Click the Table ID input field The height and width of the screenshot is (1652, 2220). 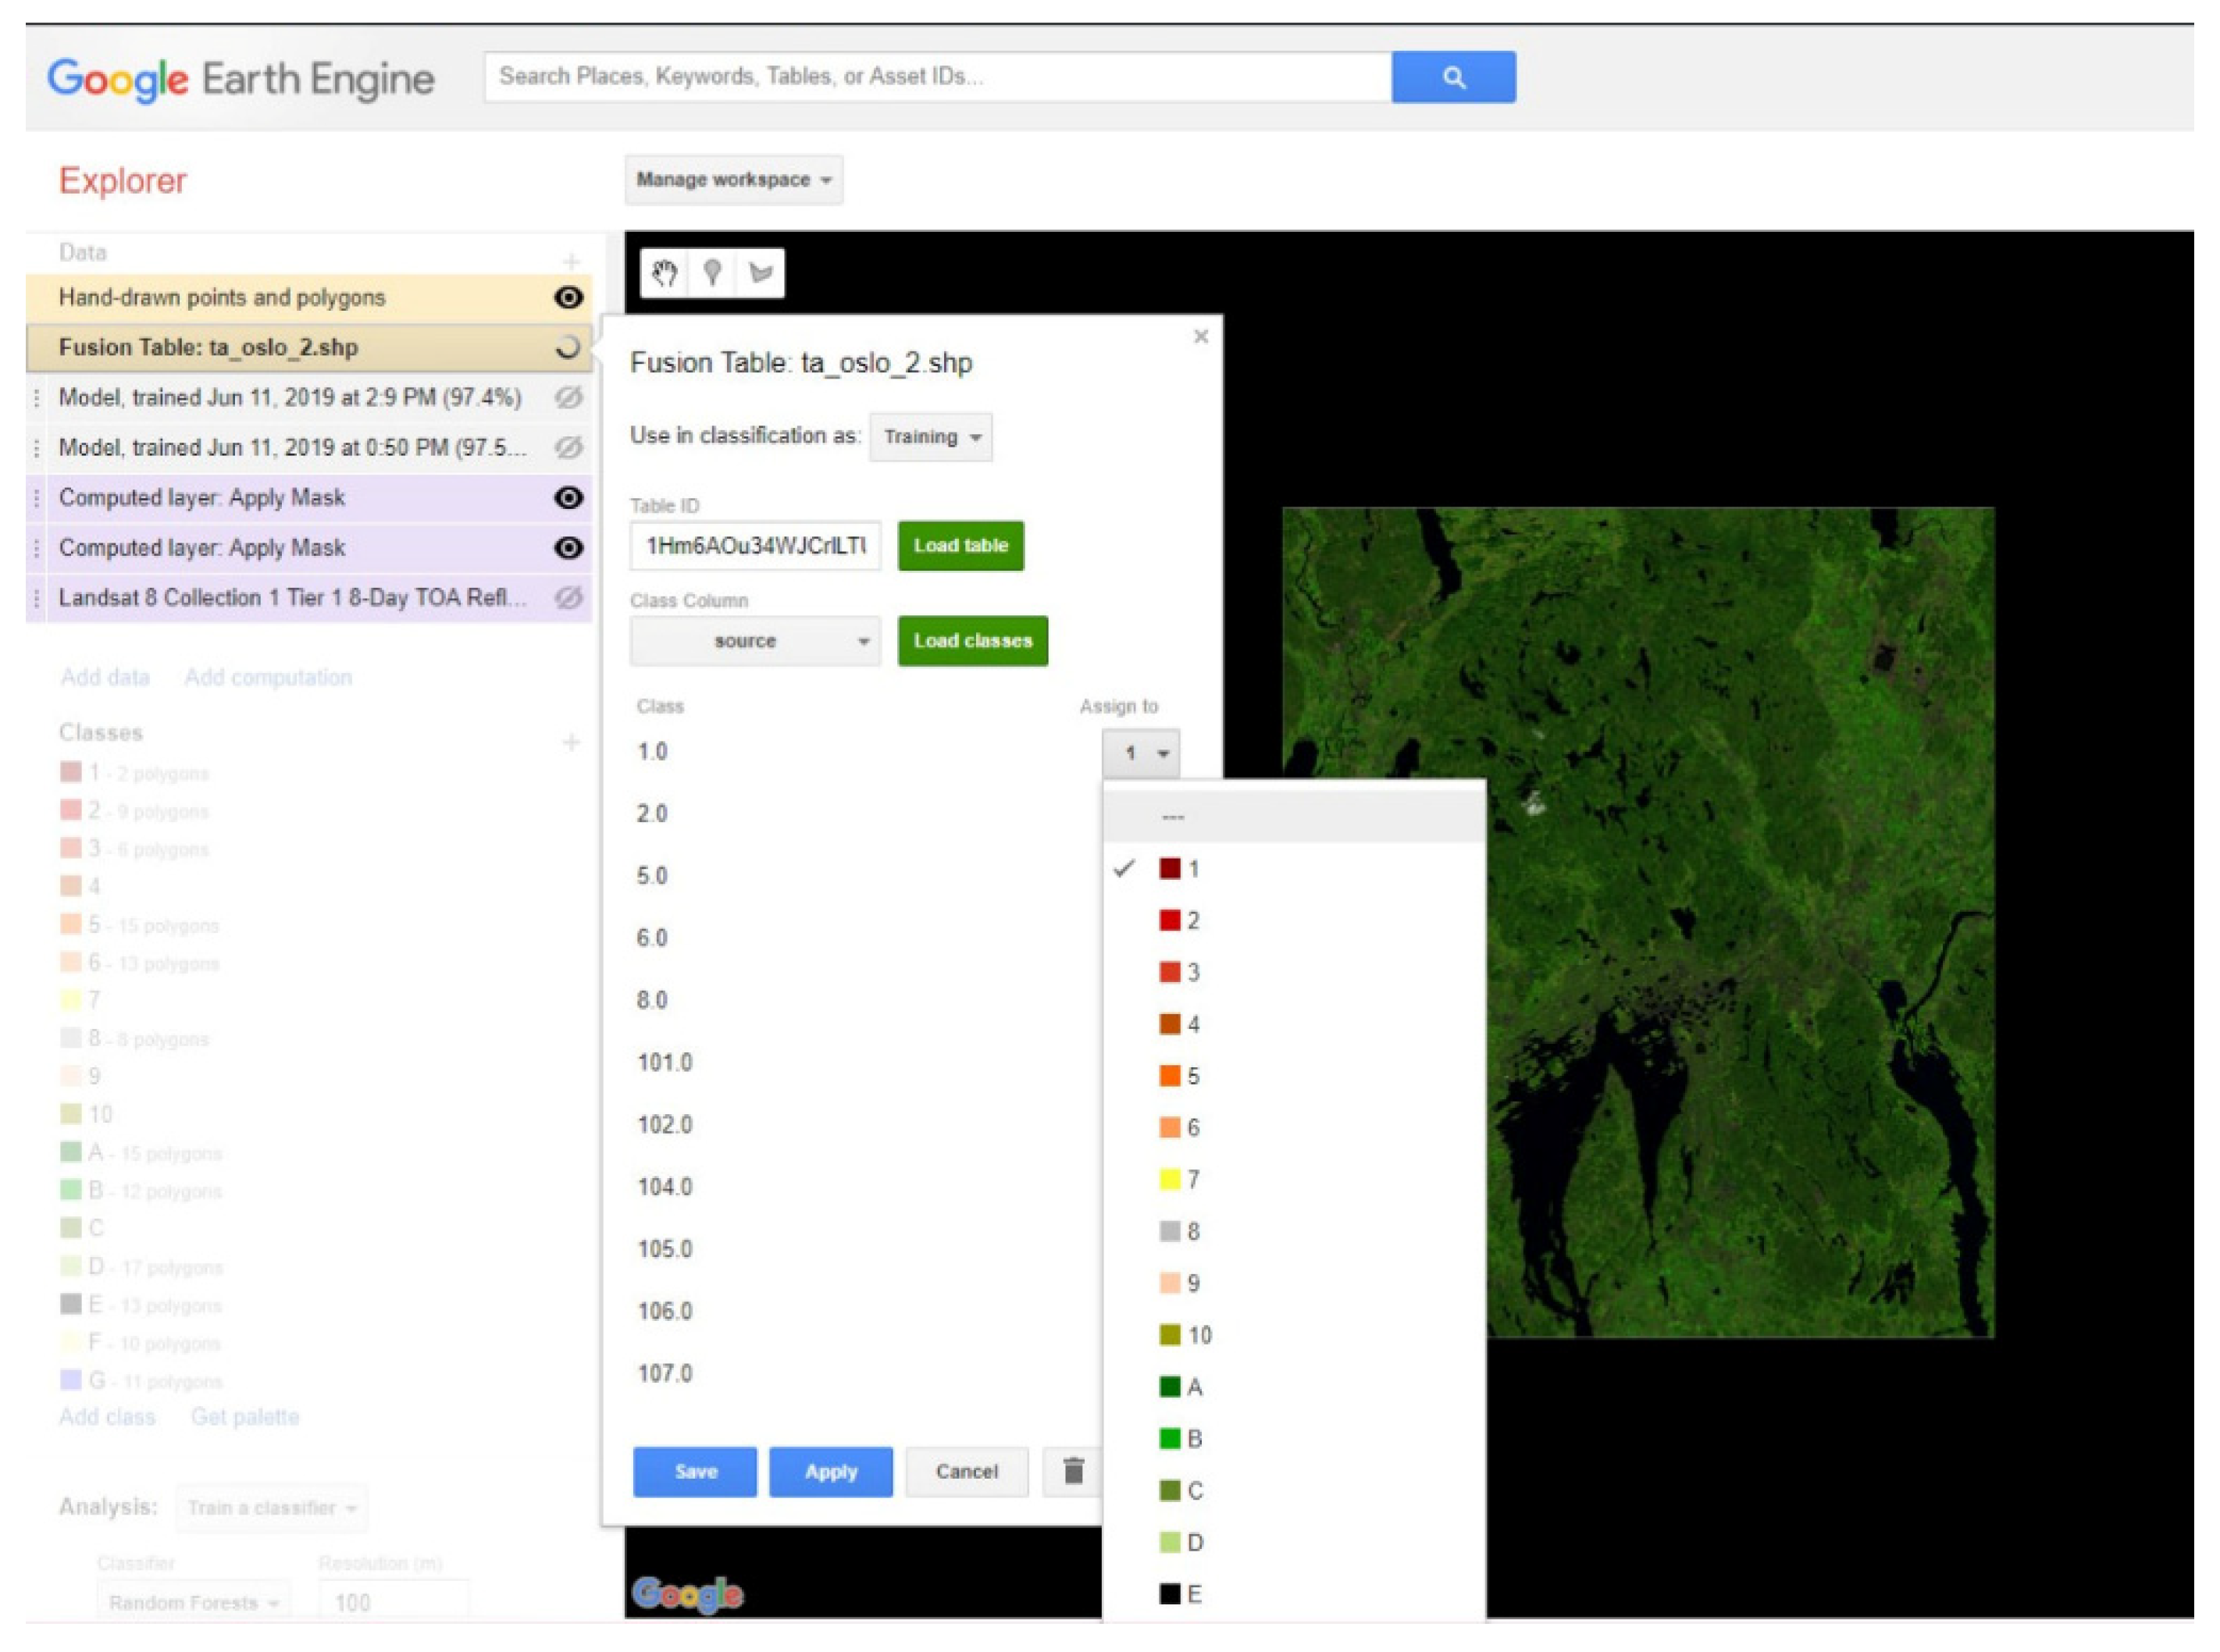click(x=755, y=546)
